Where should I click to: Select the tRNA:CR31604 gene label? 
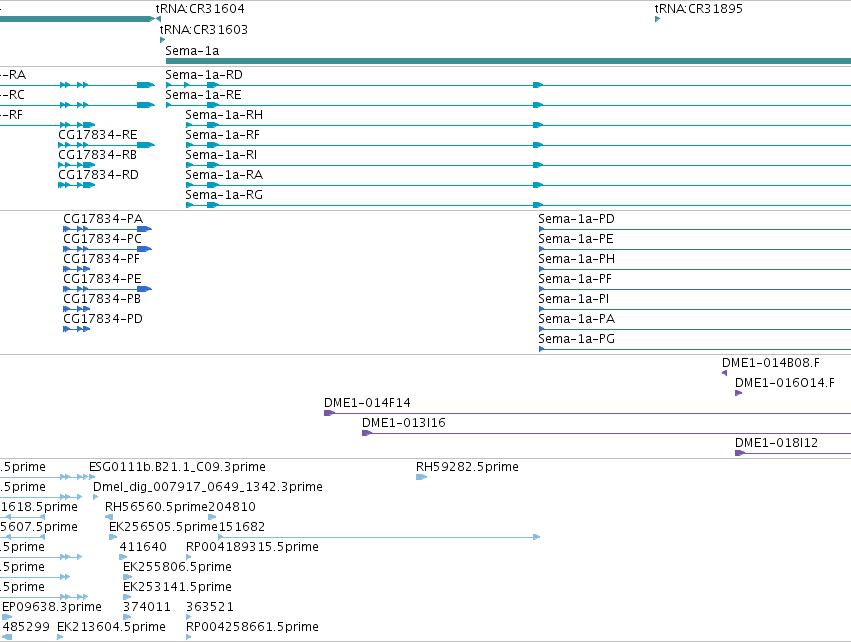click(x=200, y=9)
